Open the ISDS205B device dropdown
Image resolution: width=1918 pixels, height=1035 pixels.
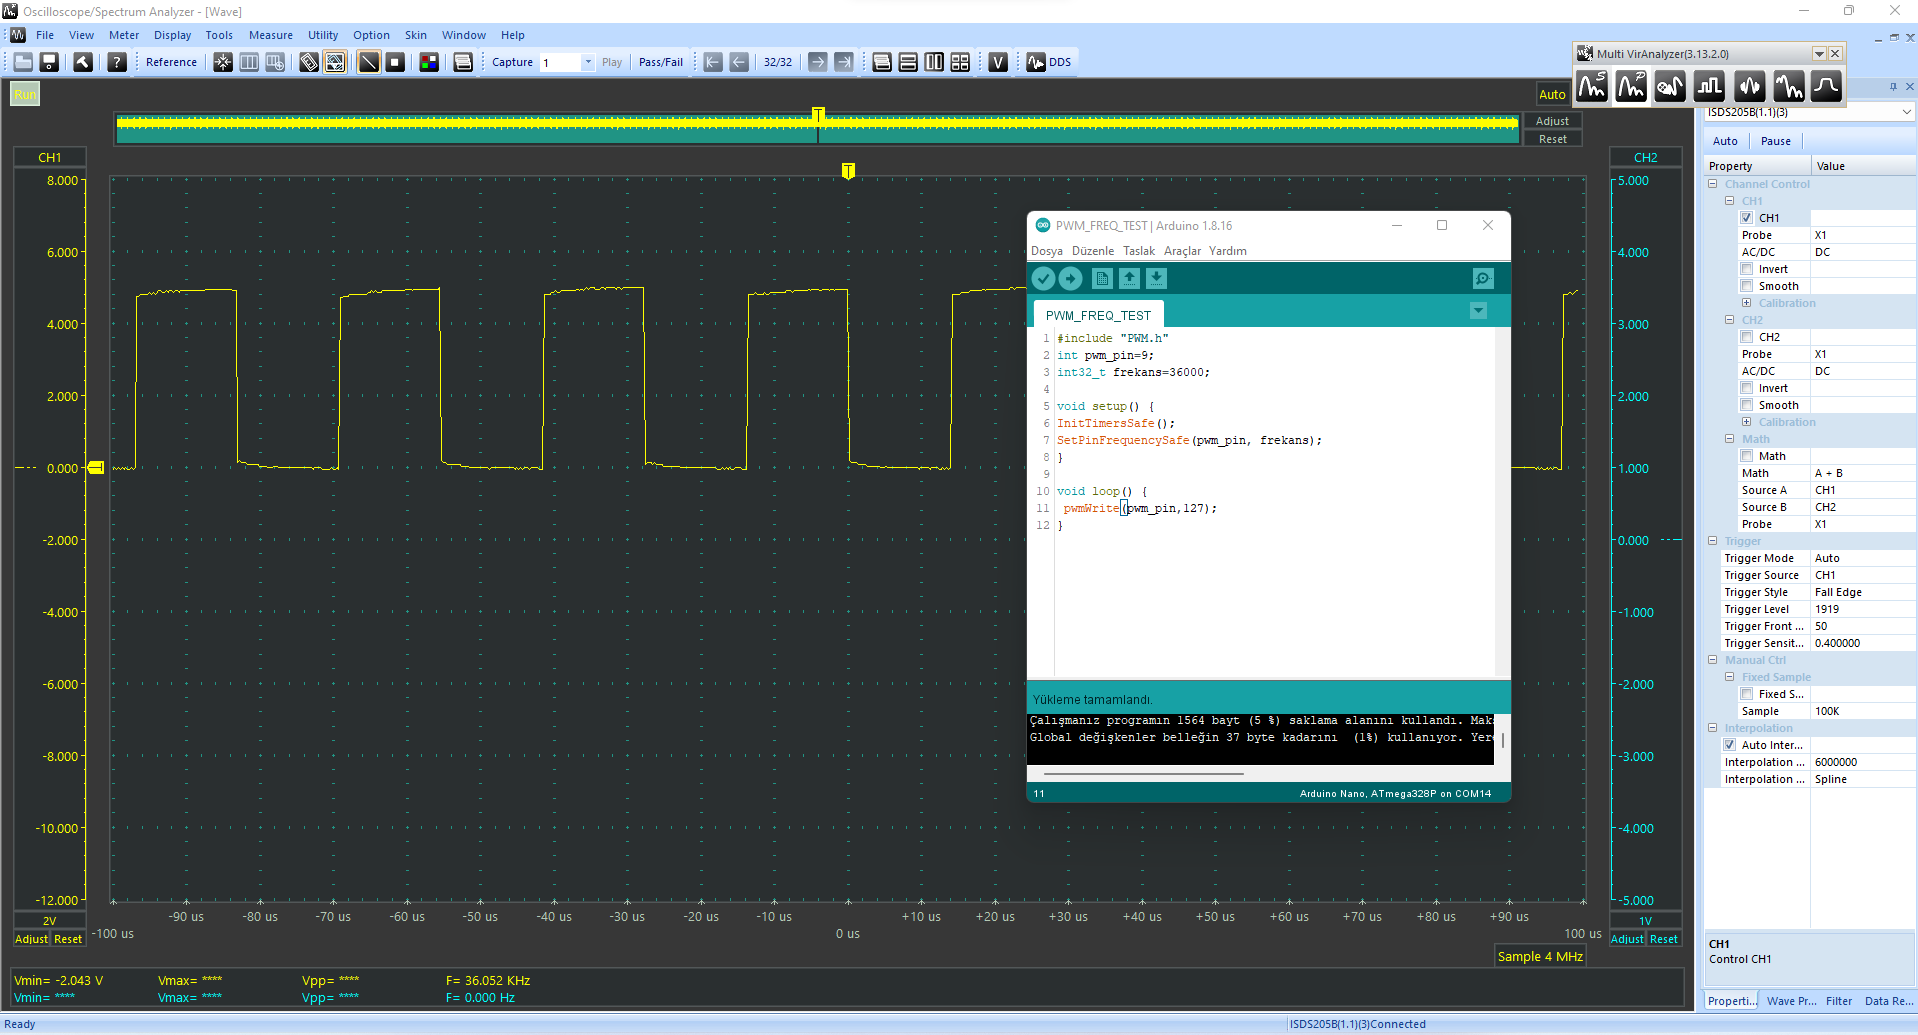tap(1906, 113)
